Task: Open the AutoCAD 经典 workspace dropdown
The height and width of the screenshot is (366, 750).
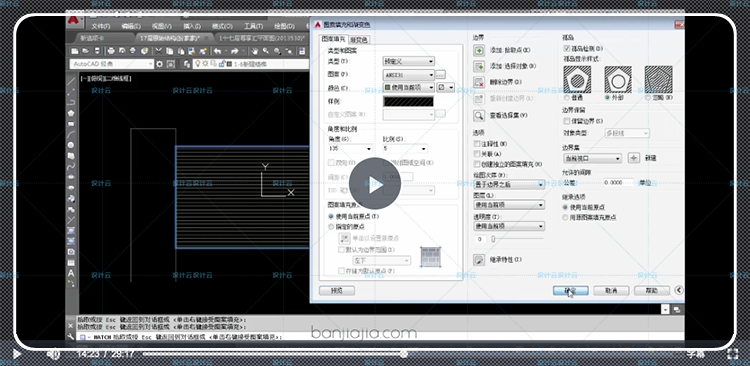Action: [112, 64]
